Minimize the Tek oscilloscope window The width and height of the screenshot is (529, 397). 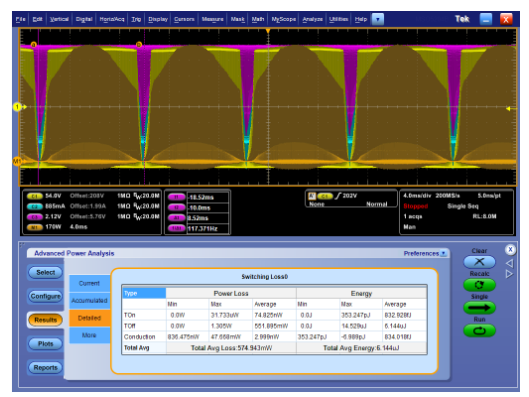486,19
